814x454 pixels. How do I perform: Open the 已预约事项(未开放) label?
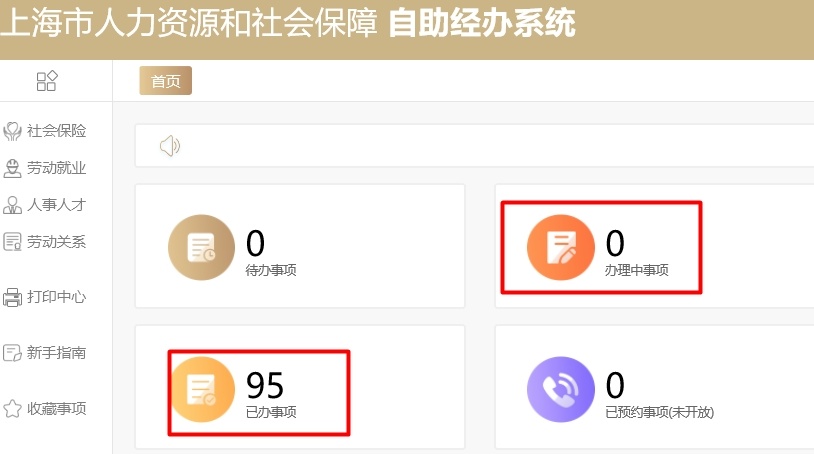[660, 412]
